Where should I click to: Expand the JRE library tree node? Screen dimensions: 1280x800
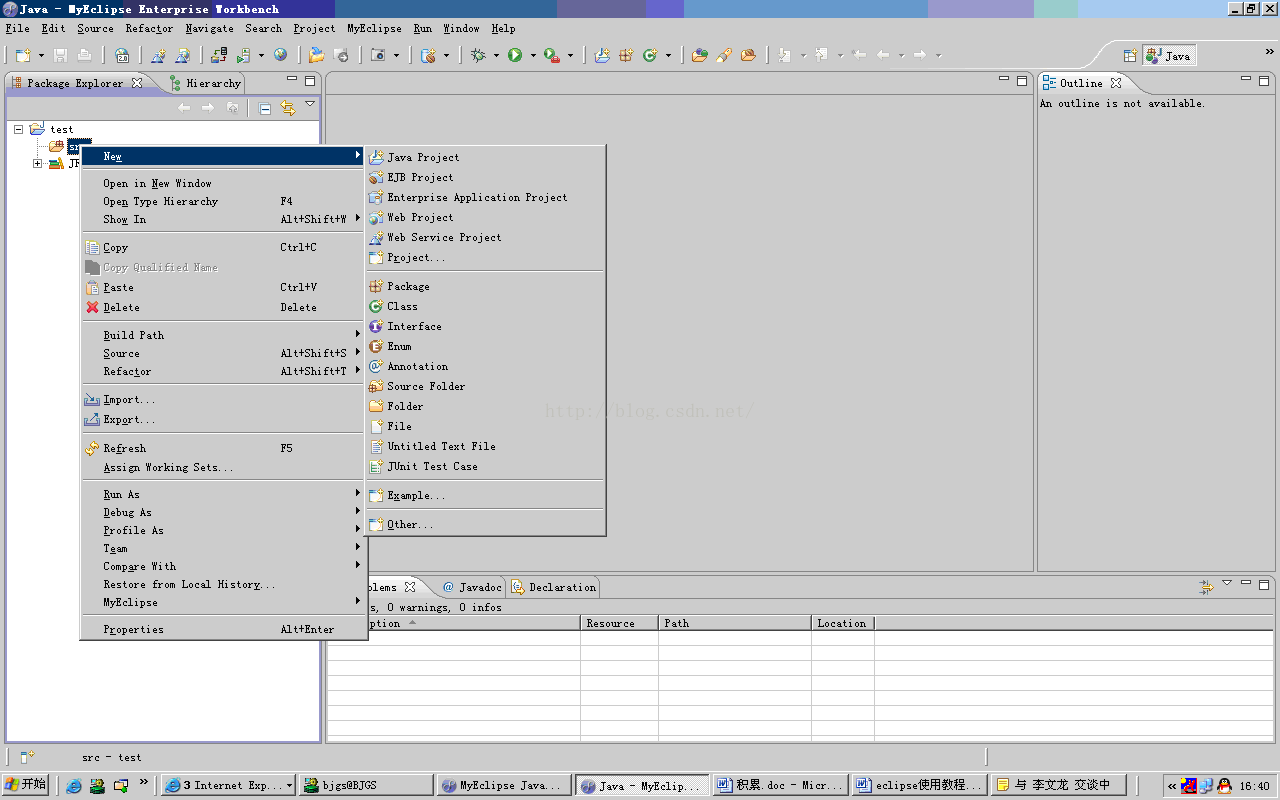tap(38, 163)
